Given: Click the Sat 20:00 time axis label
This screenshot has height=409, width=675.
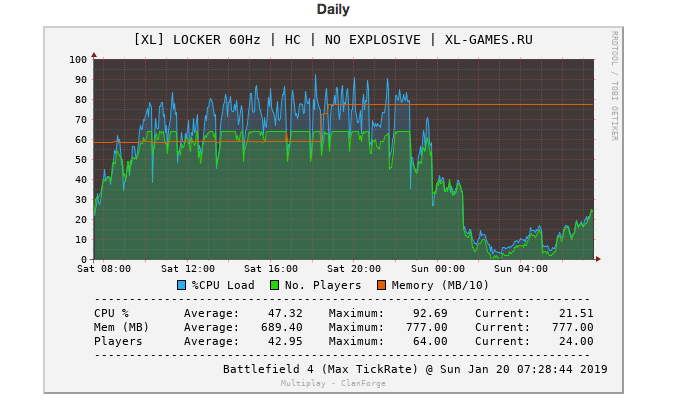Looking at the screenshot, I should (x=354, y=269).
